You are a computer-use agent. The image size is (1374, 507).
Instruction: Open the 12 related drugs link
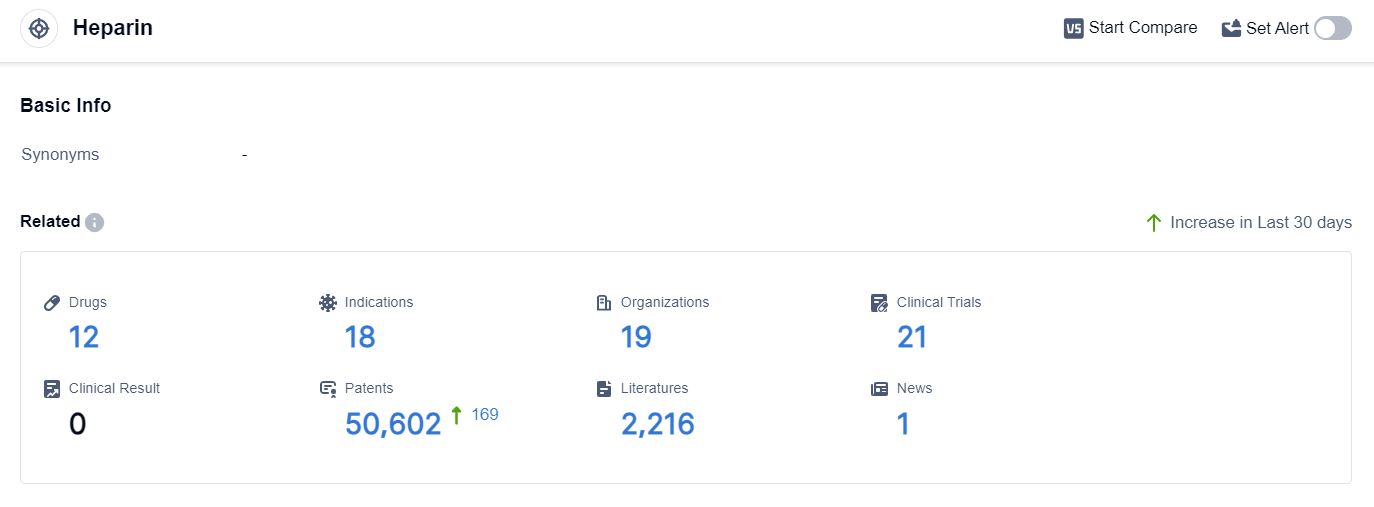click(x=84, y=338)
